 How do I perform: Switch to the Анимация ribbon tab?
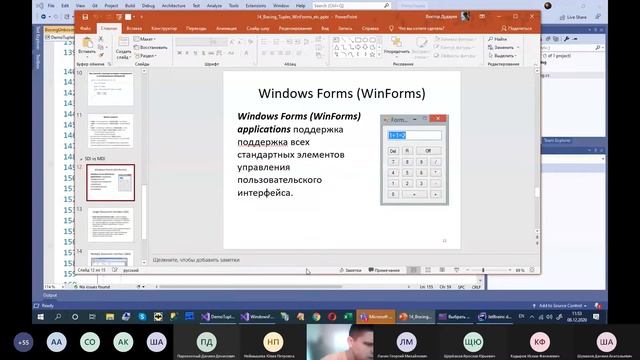(226, 29)
